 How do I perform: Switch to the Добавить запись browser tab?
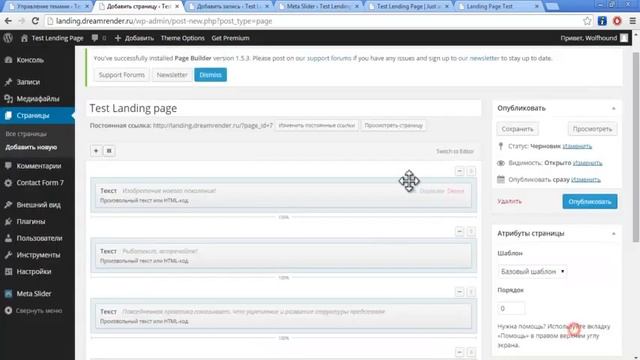click(x=229, y=7)
